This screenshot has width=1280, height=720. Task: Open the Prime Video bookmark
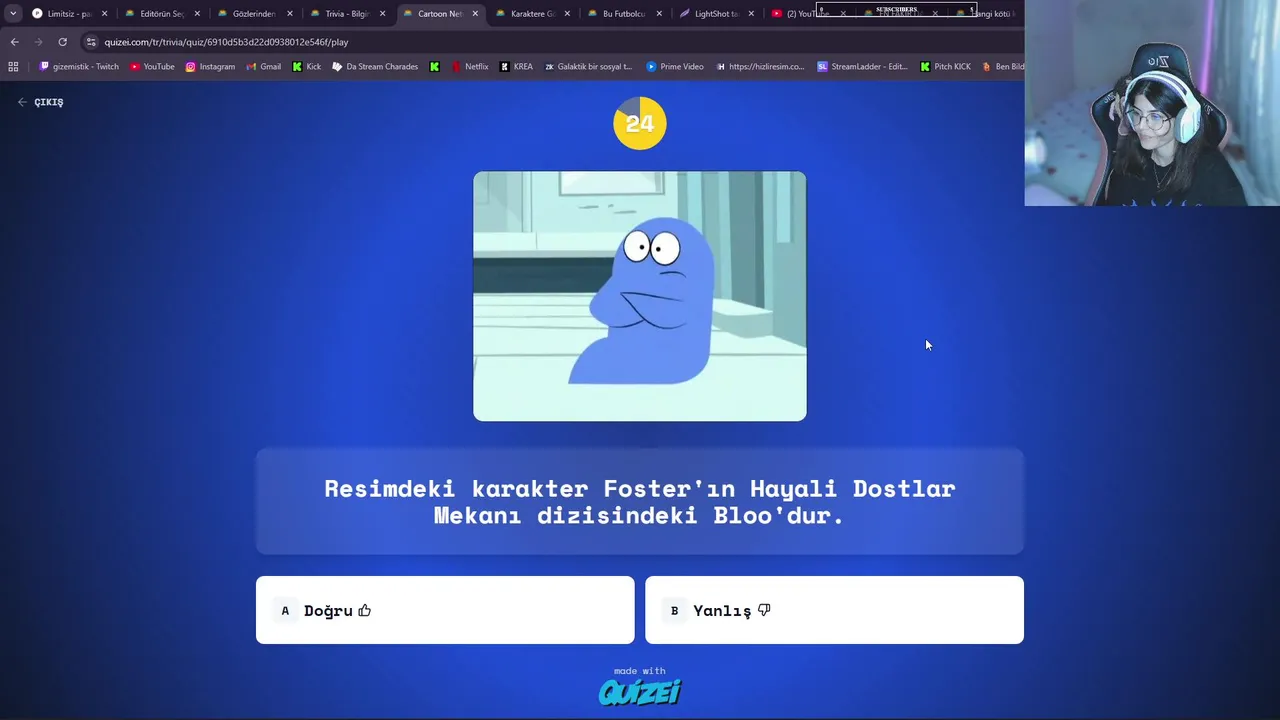click(675, 67)
